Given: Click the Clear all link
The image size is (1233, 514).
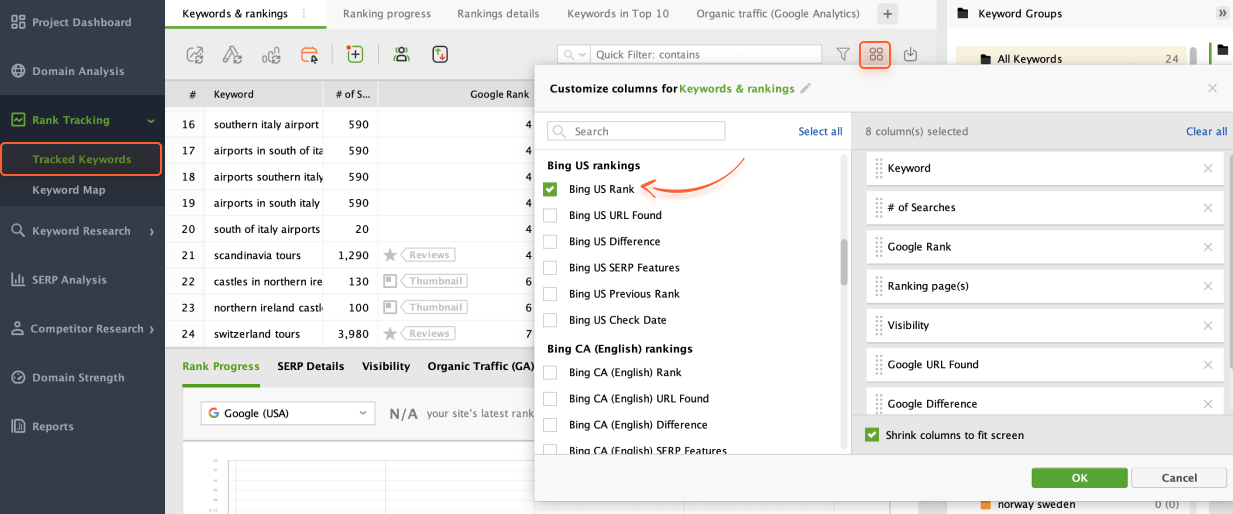Looking at the screenshot, I should point(1206,131).
